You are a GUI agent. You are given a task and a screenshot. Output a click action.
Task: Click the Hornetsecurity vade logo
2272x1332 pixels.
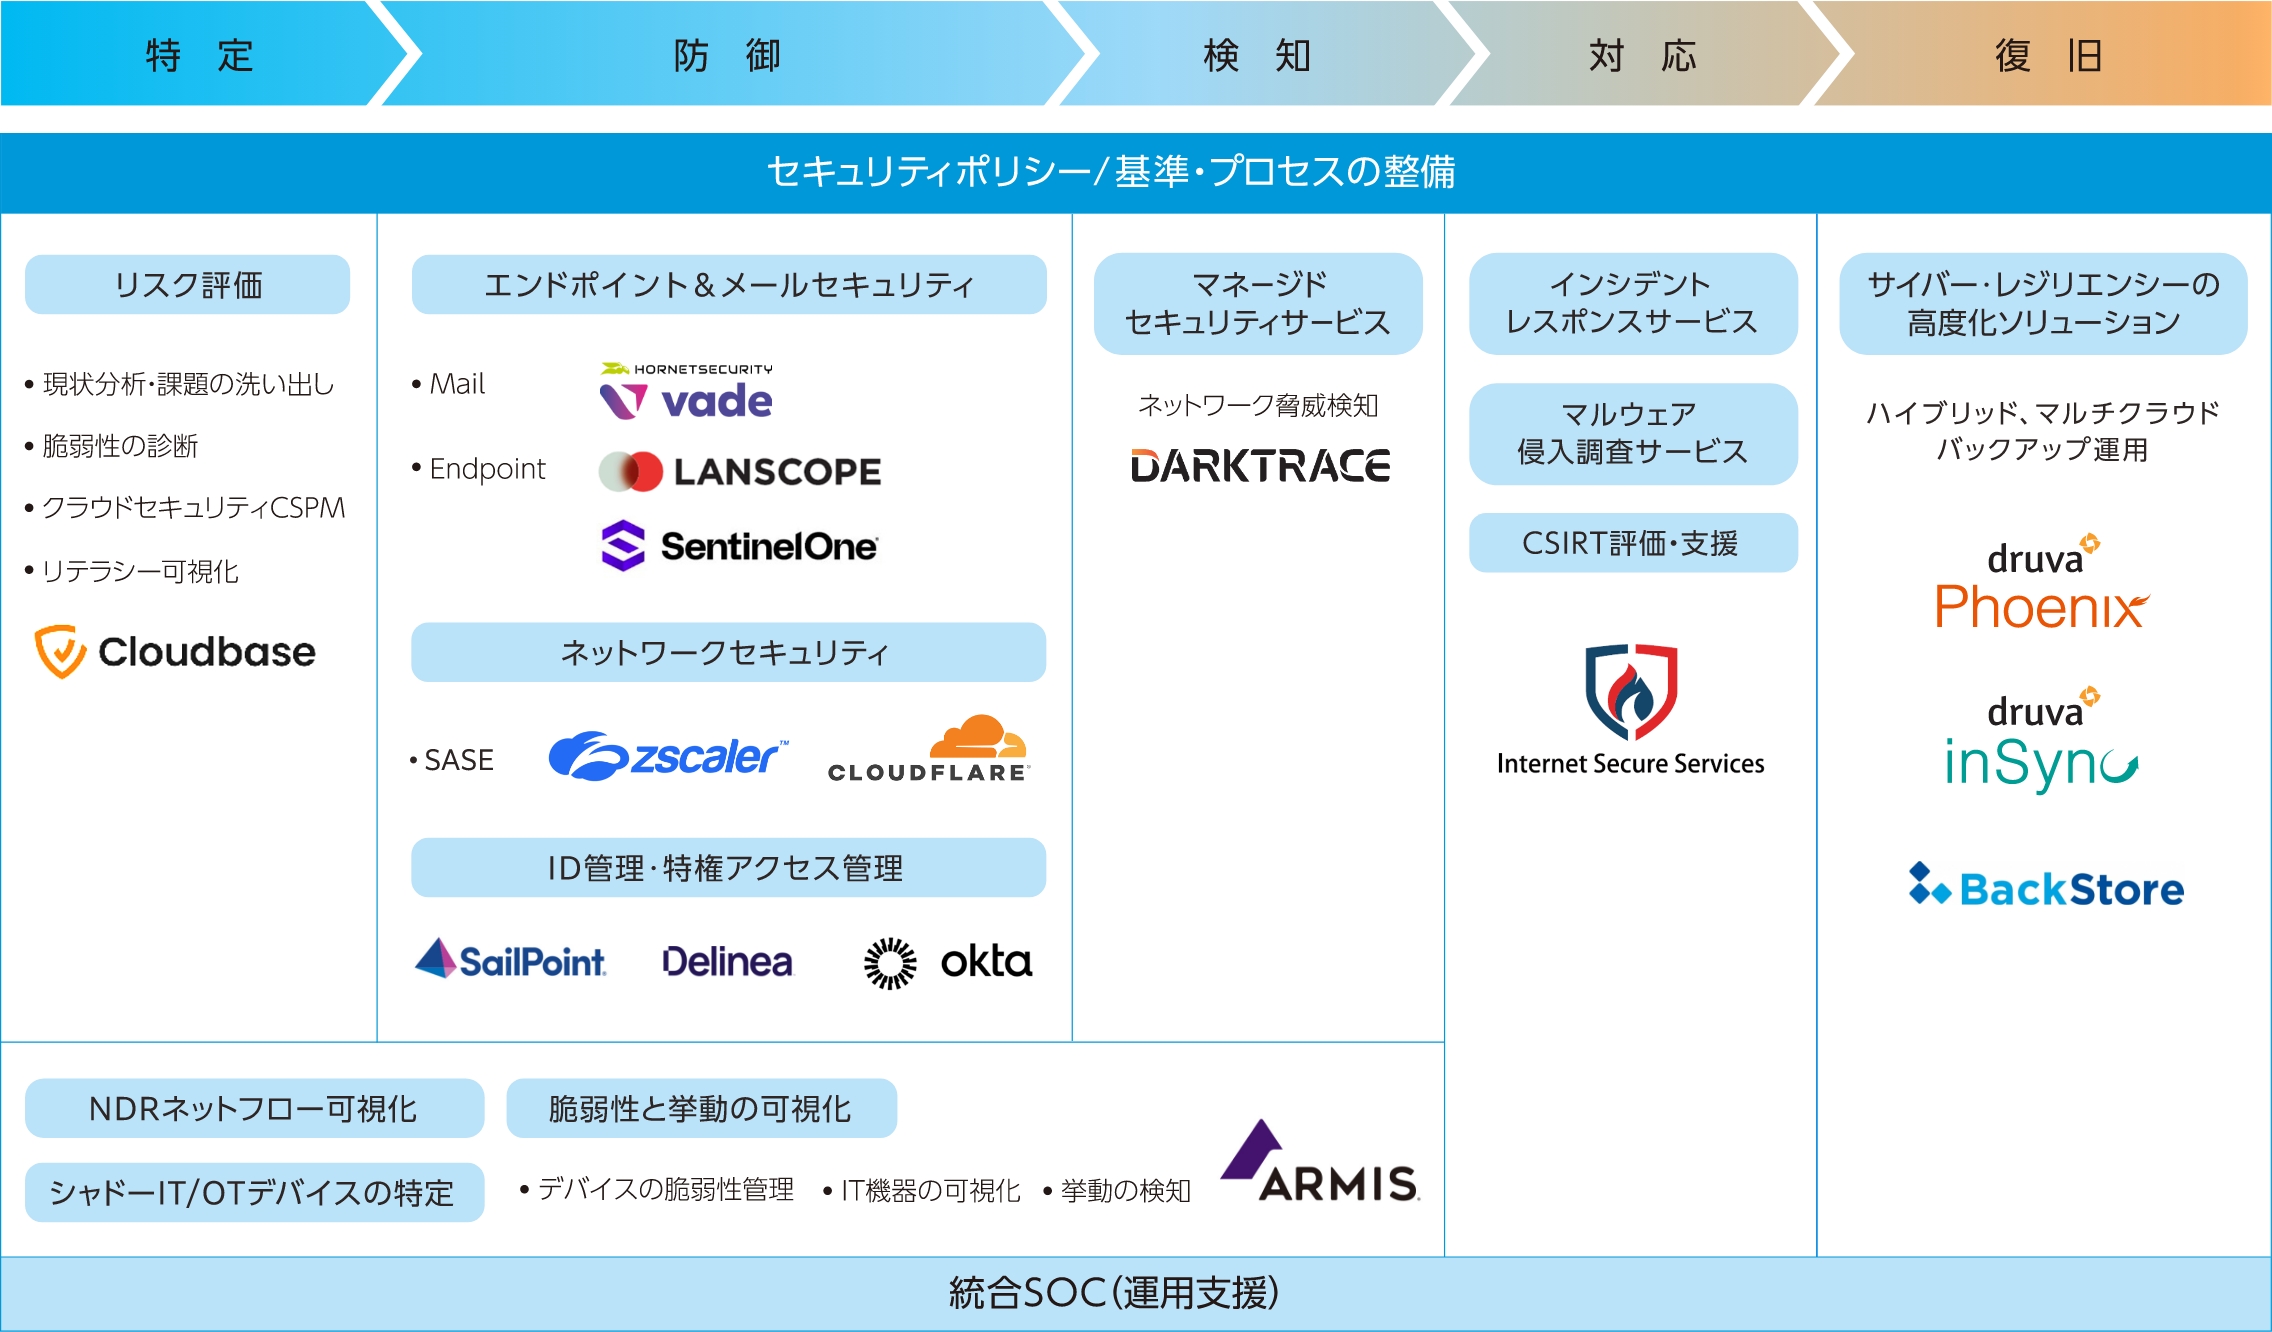click(686, 391)
